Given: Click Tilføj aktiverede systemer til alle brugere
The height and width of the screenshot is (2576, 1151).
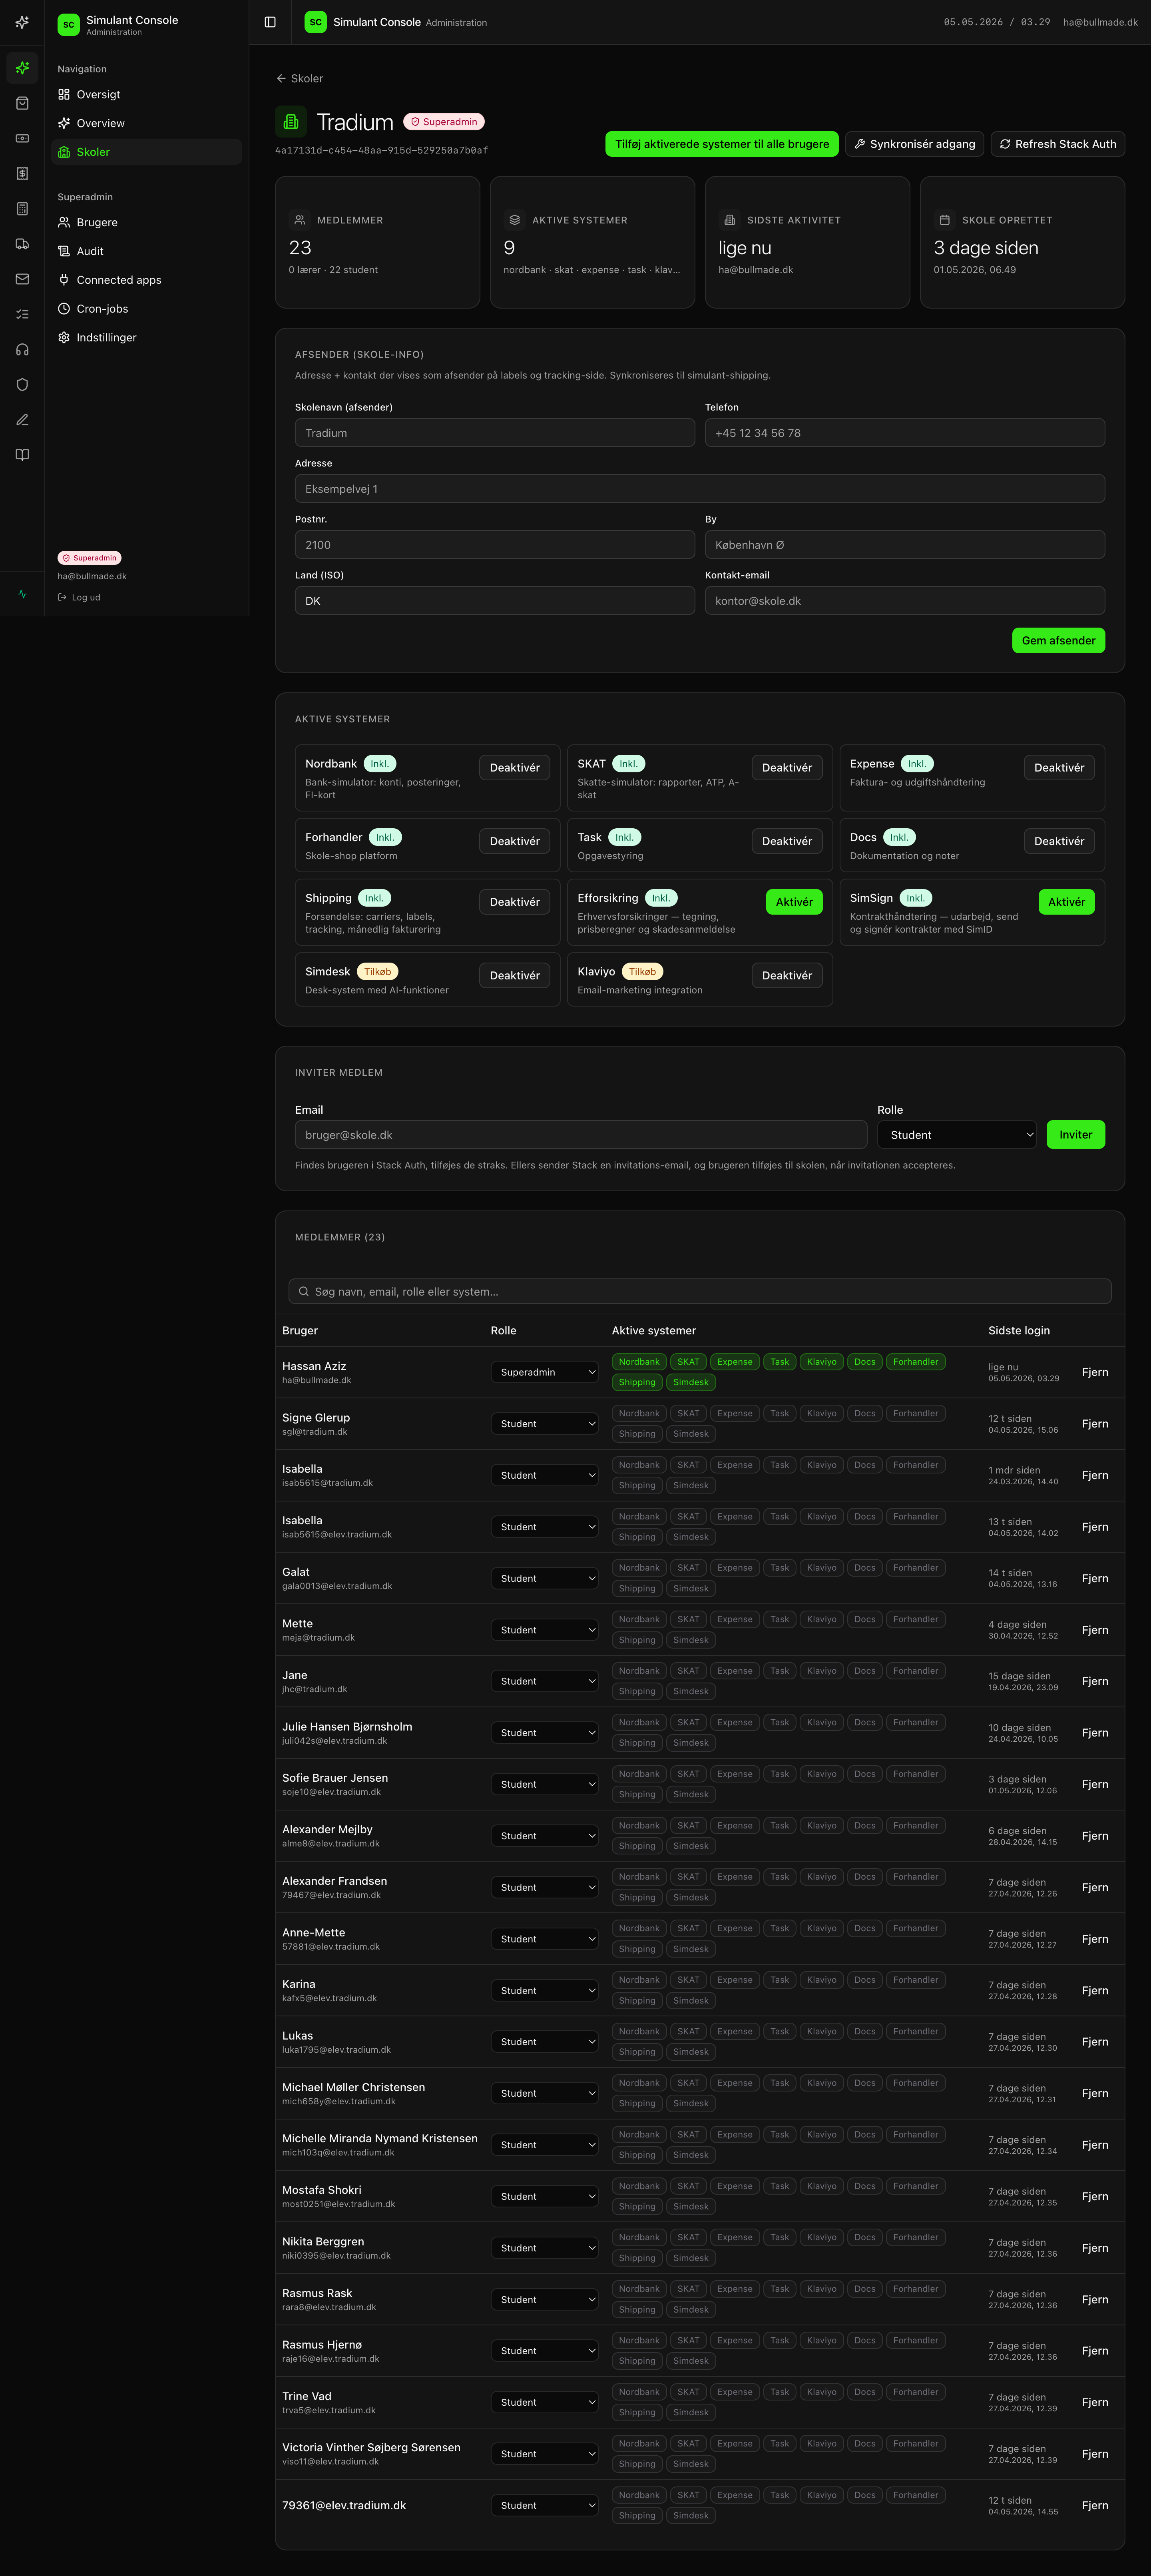Looking at the screenshot, I should [722, 144].
